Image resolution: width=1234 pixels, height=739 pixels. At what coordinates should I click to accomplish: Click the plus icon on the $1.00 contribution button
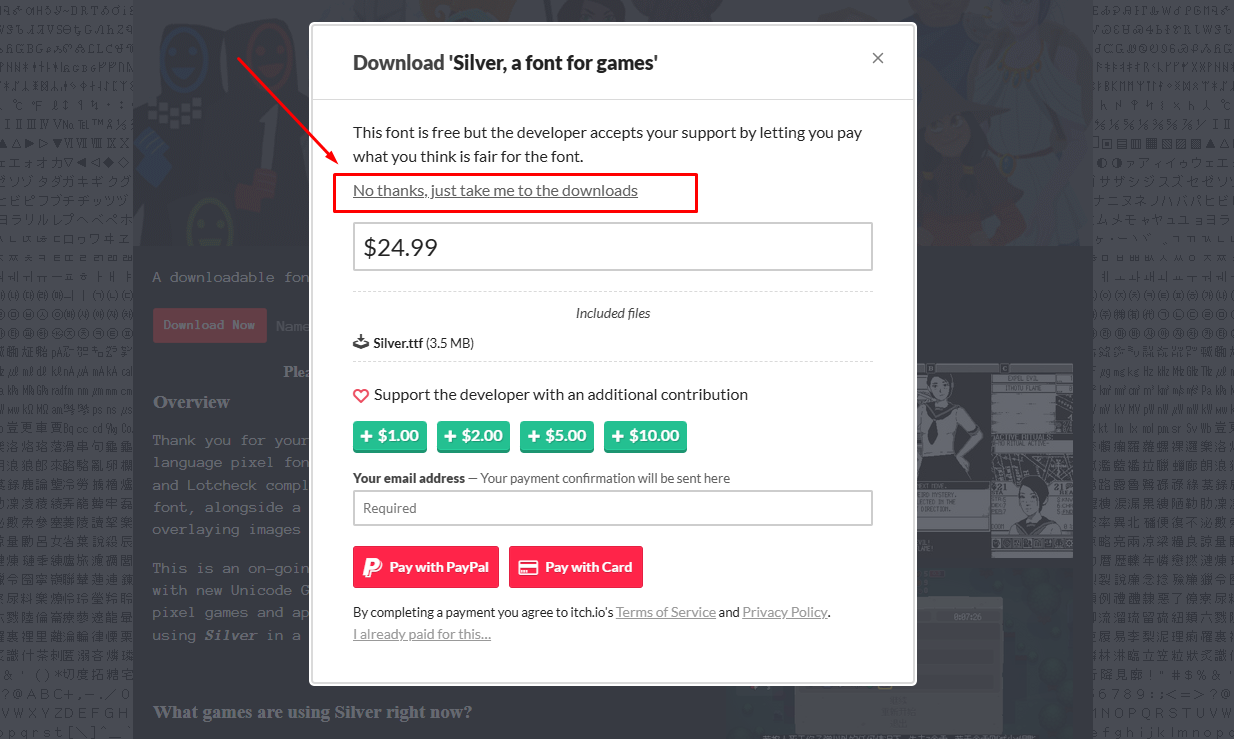click(364, 436)
